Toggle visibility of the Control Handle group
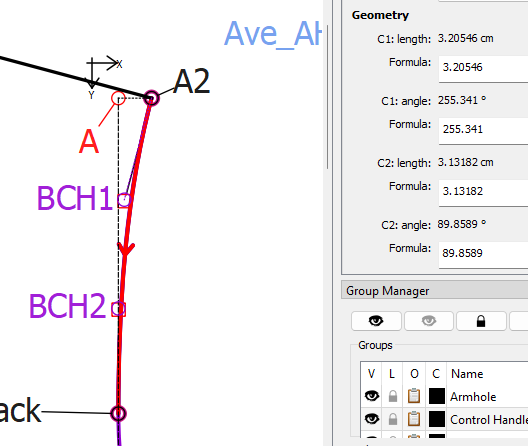528x446 pixels. (x=372, y=419)
